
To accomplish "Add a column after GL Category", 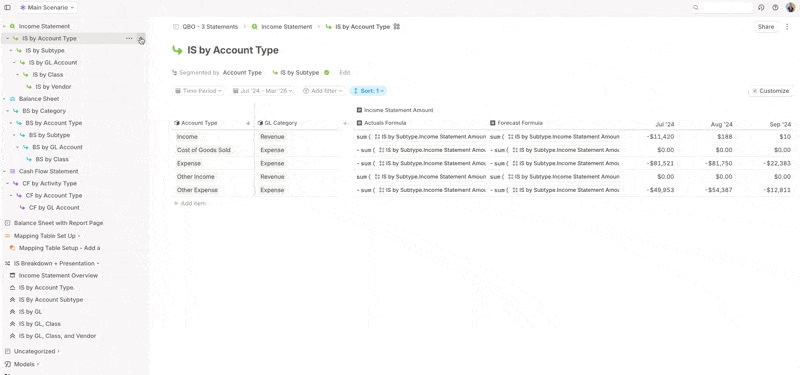I will tap(345, 123).
